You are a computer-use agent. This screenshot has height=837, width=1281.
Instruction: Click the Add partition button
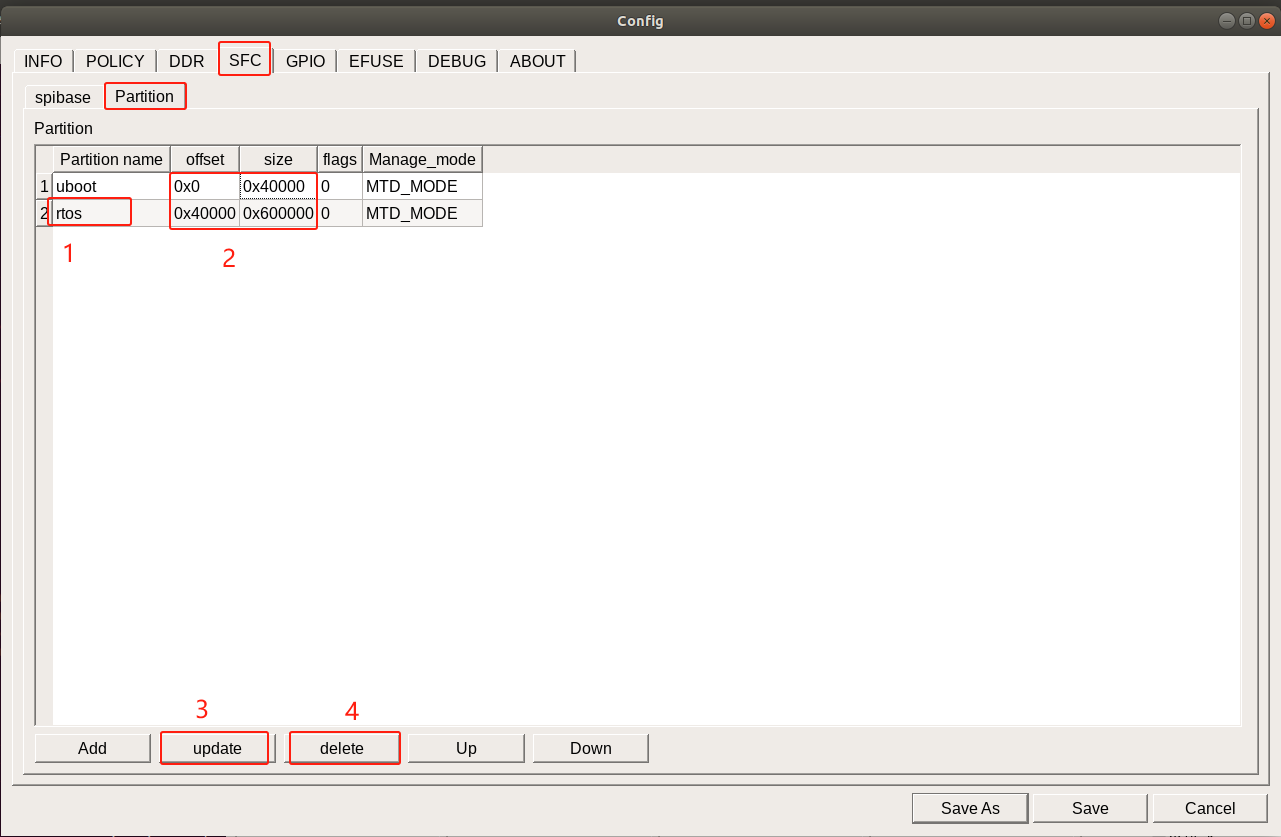(92, 748)
